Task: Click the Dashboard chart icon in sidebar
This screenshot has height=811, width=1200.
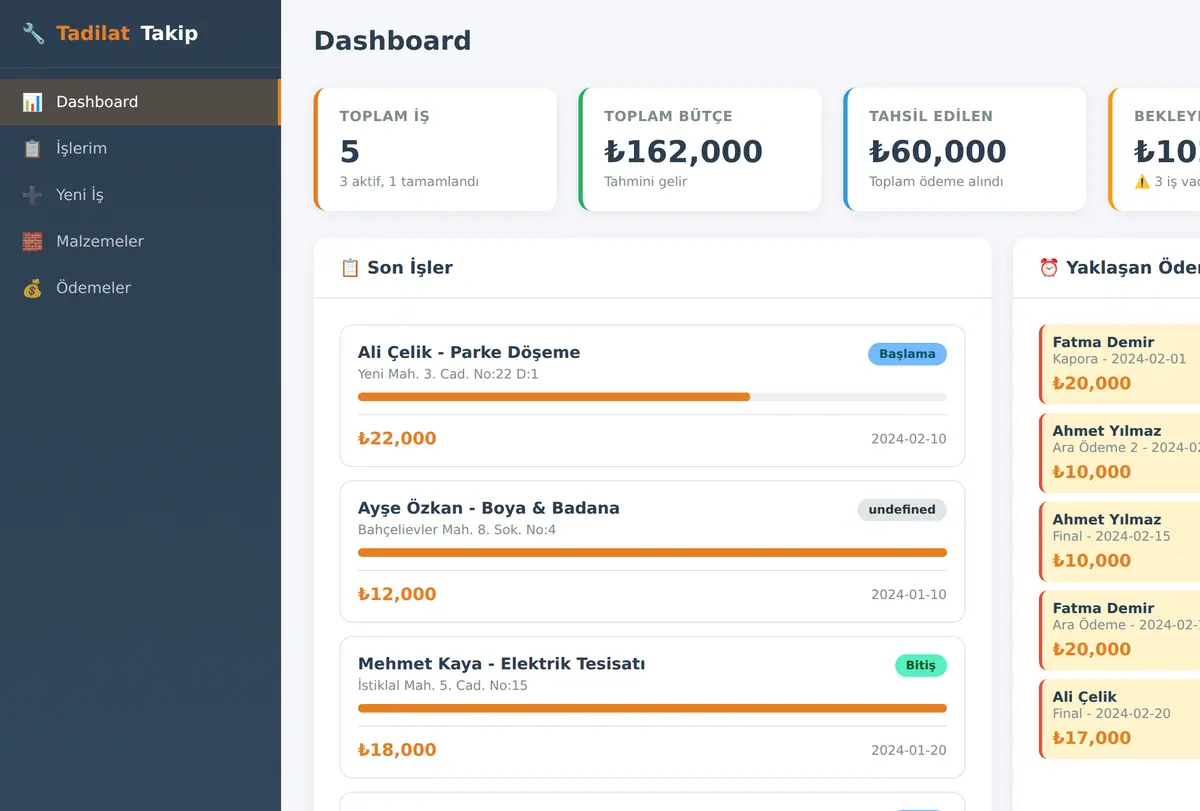Action: 32,102
